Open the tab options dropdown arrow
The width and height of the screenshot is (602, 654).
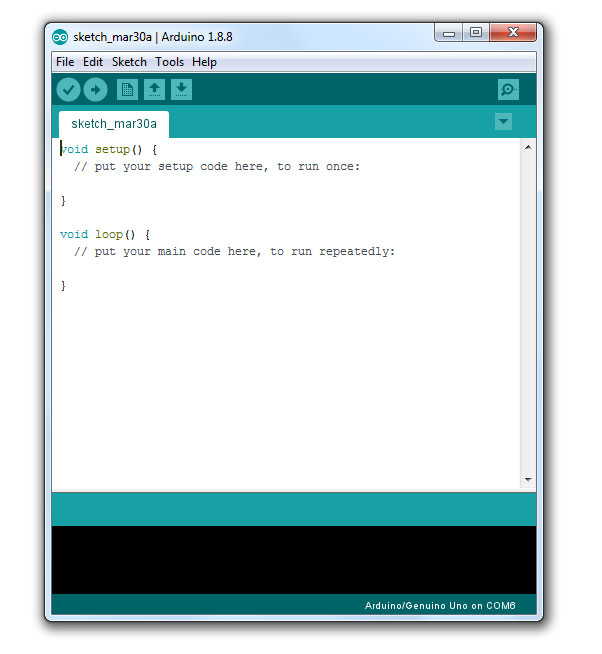pos(504,122)
